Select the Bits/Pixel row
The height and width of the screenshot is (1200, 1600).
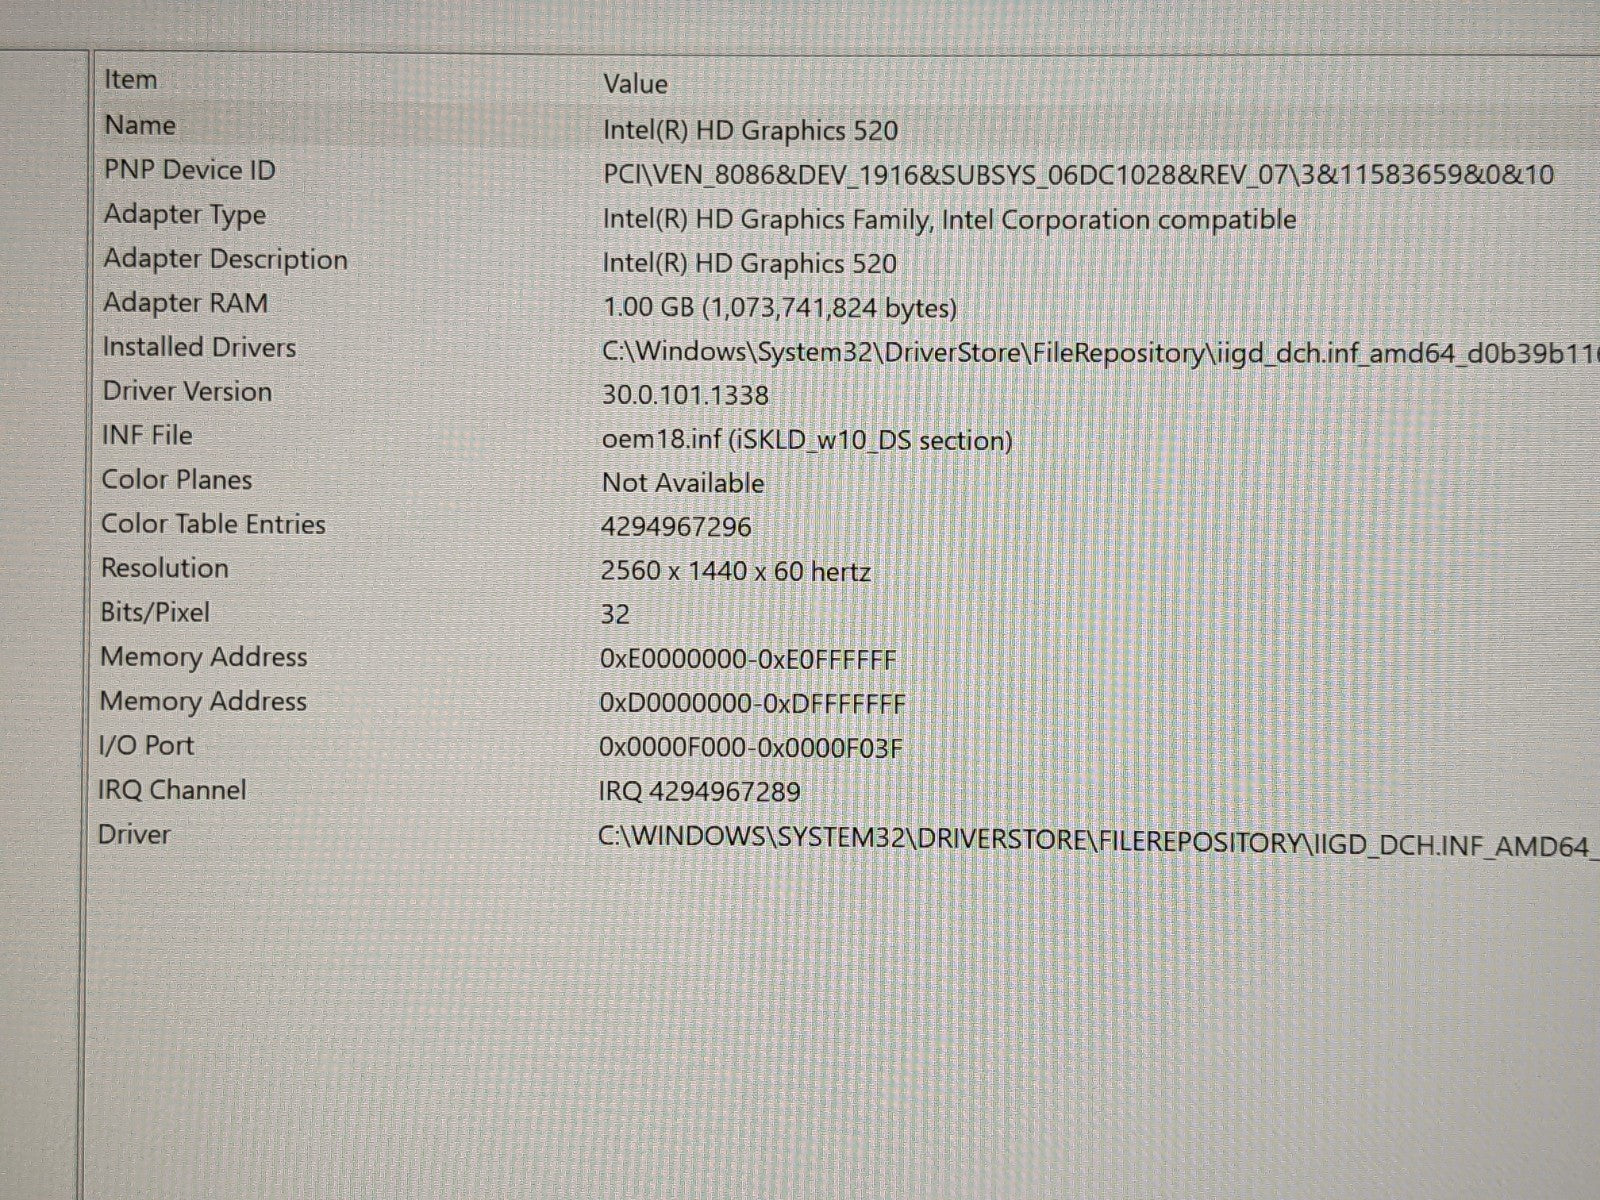tap(155, 612)
